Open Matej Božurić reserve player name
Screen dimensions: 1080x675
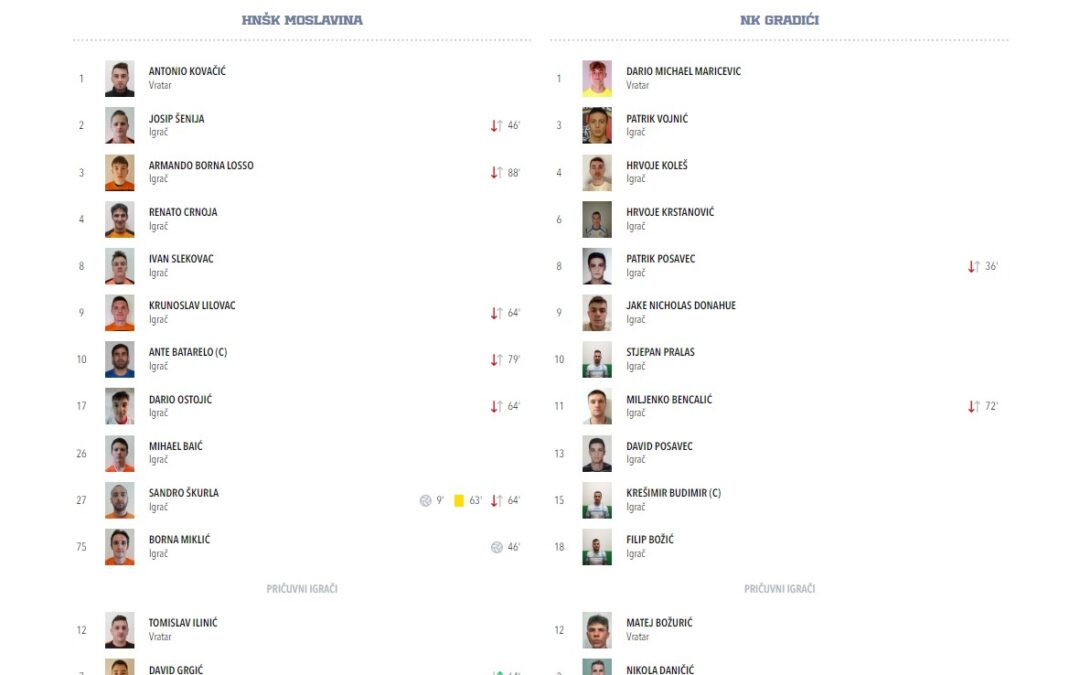point(660,623)
